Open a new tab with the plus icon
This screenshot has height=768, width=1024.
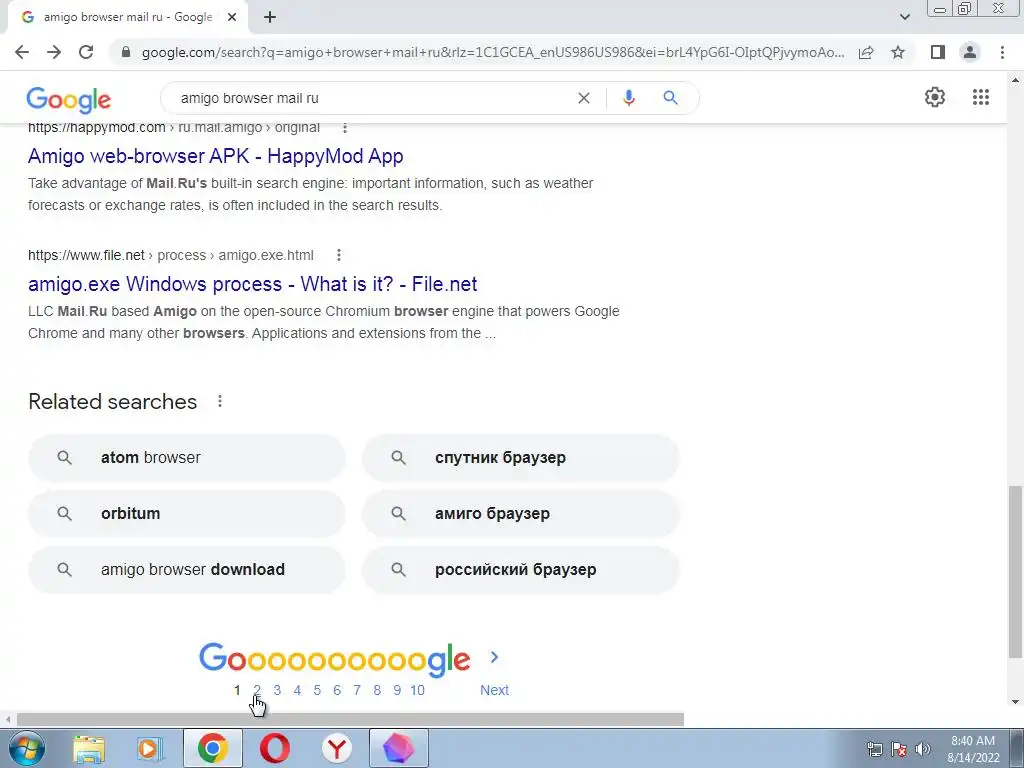[x=270, y=18]
